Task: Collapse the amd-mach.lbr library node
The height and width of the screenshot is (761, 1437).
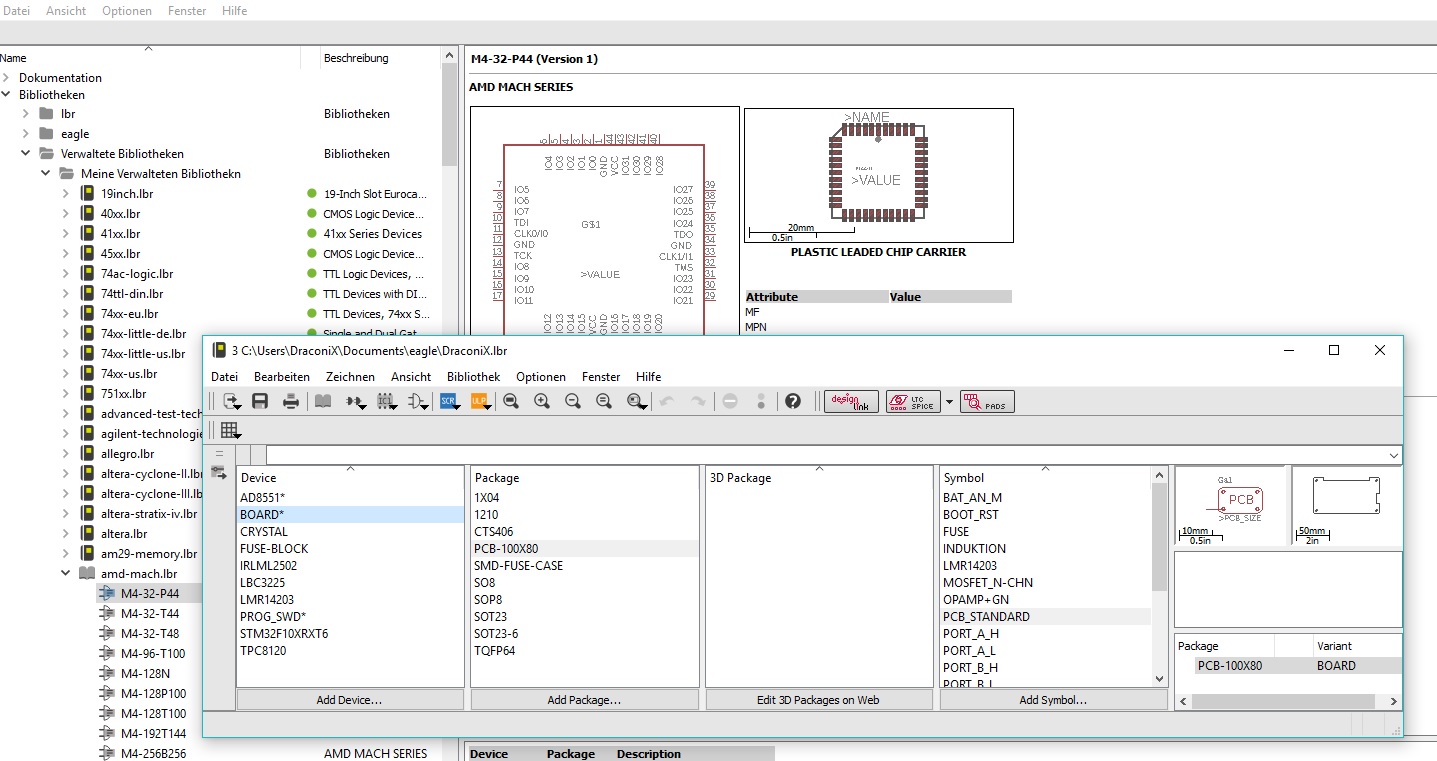Action: pyautogui.click(x=66, y=574)
